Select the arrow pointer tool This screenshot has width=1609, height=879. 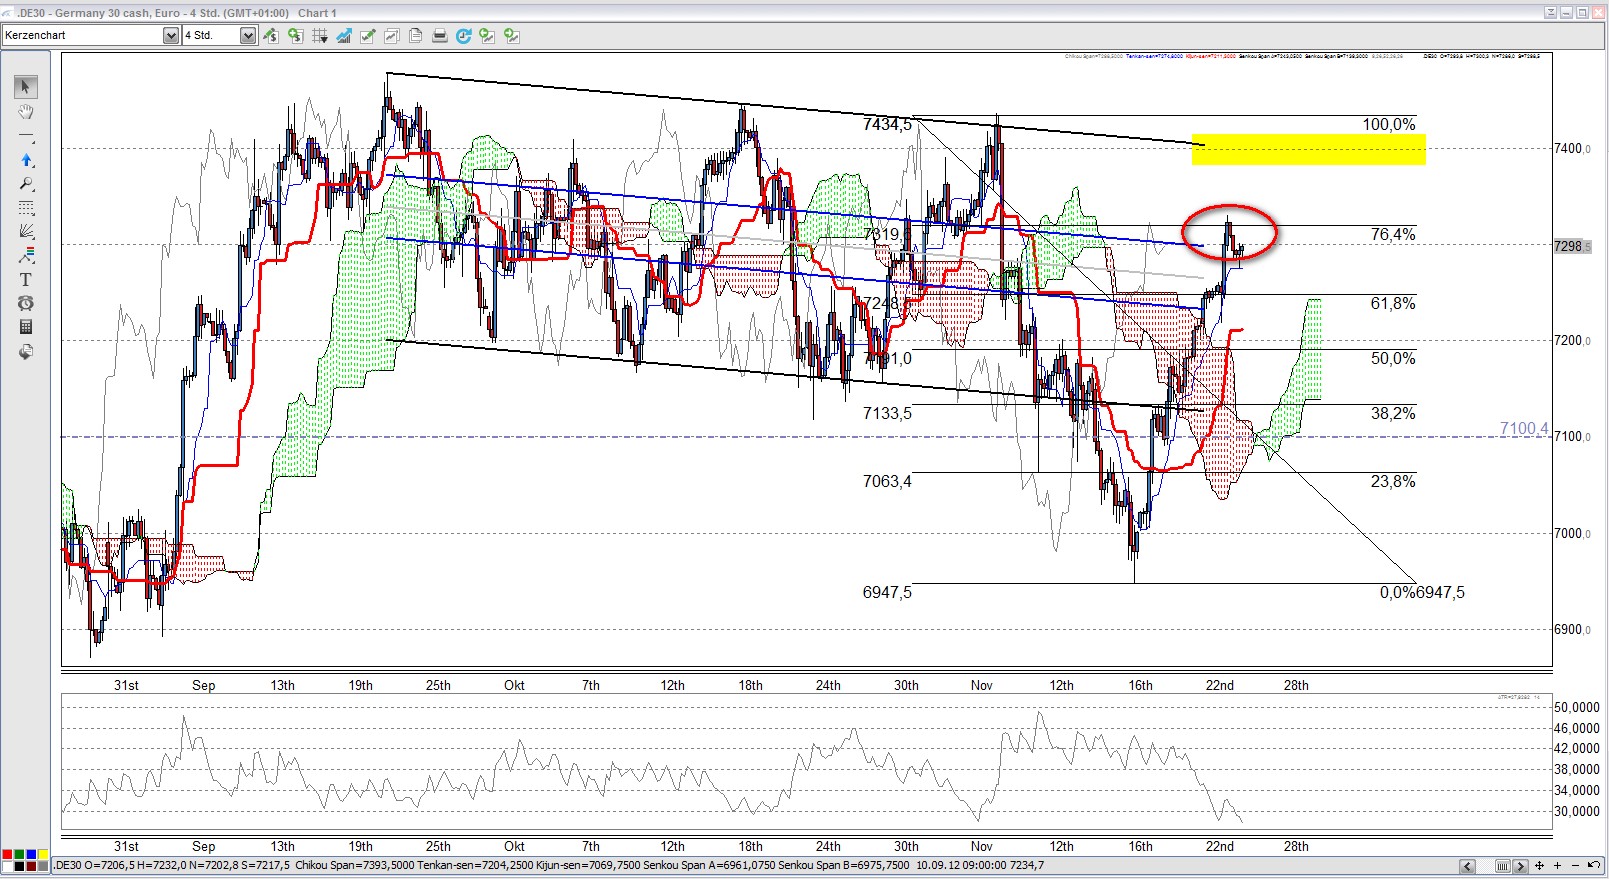tap(26, 87)
